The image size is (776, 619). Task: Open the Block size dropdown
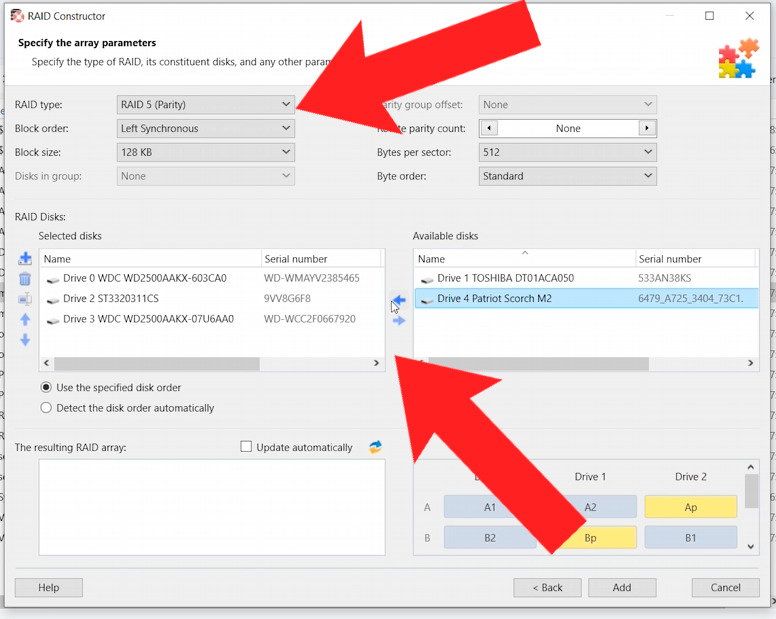[x=205, y=152]
